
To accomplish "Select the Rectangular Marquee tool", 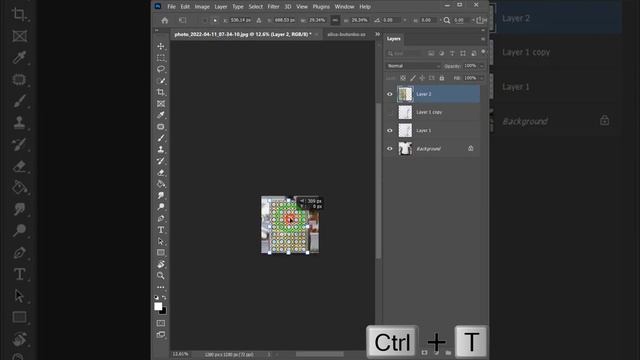I will click(161, 58).
